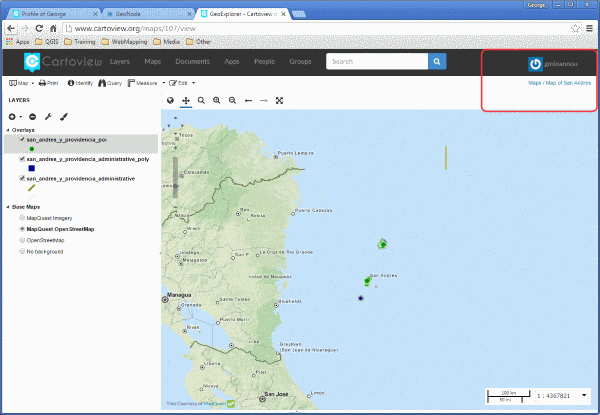Click the Cartoview search field
The height and width of the screenshot is (415, 600).
[377, 62]
